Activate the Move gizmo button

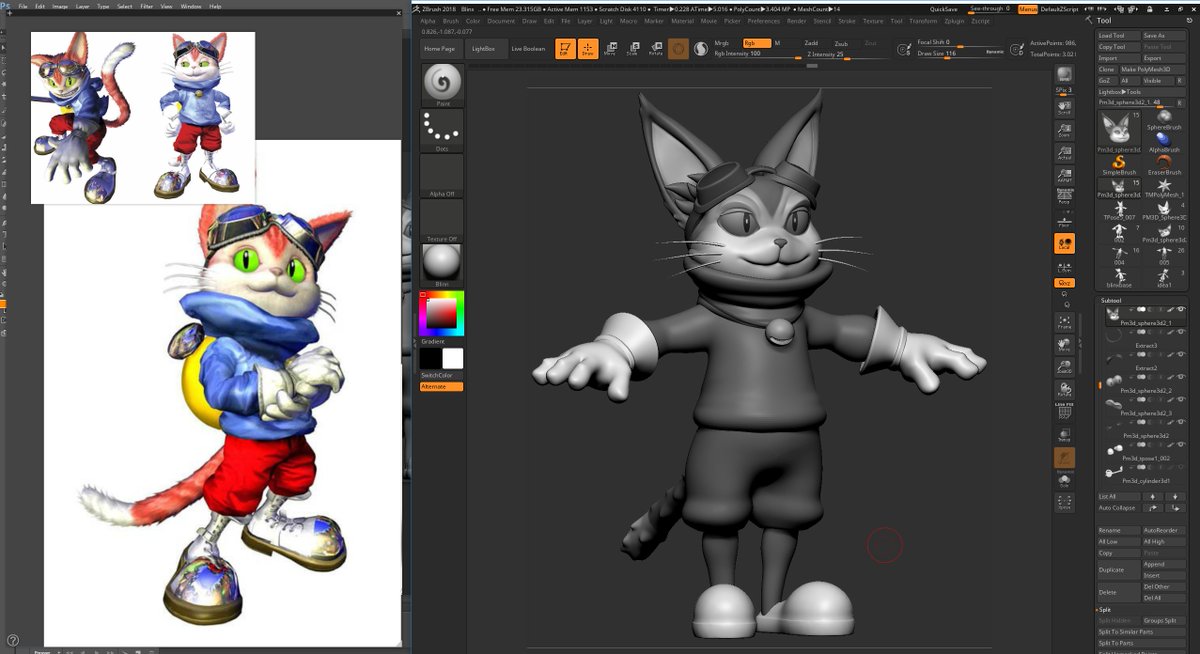610,48
